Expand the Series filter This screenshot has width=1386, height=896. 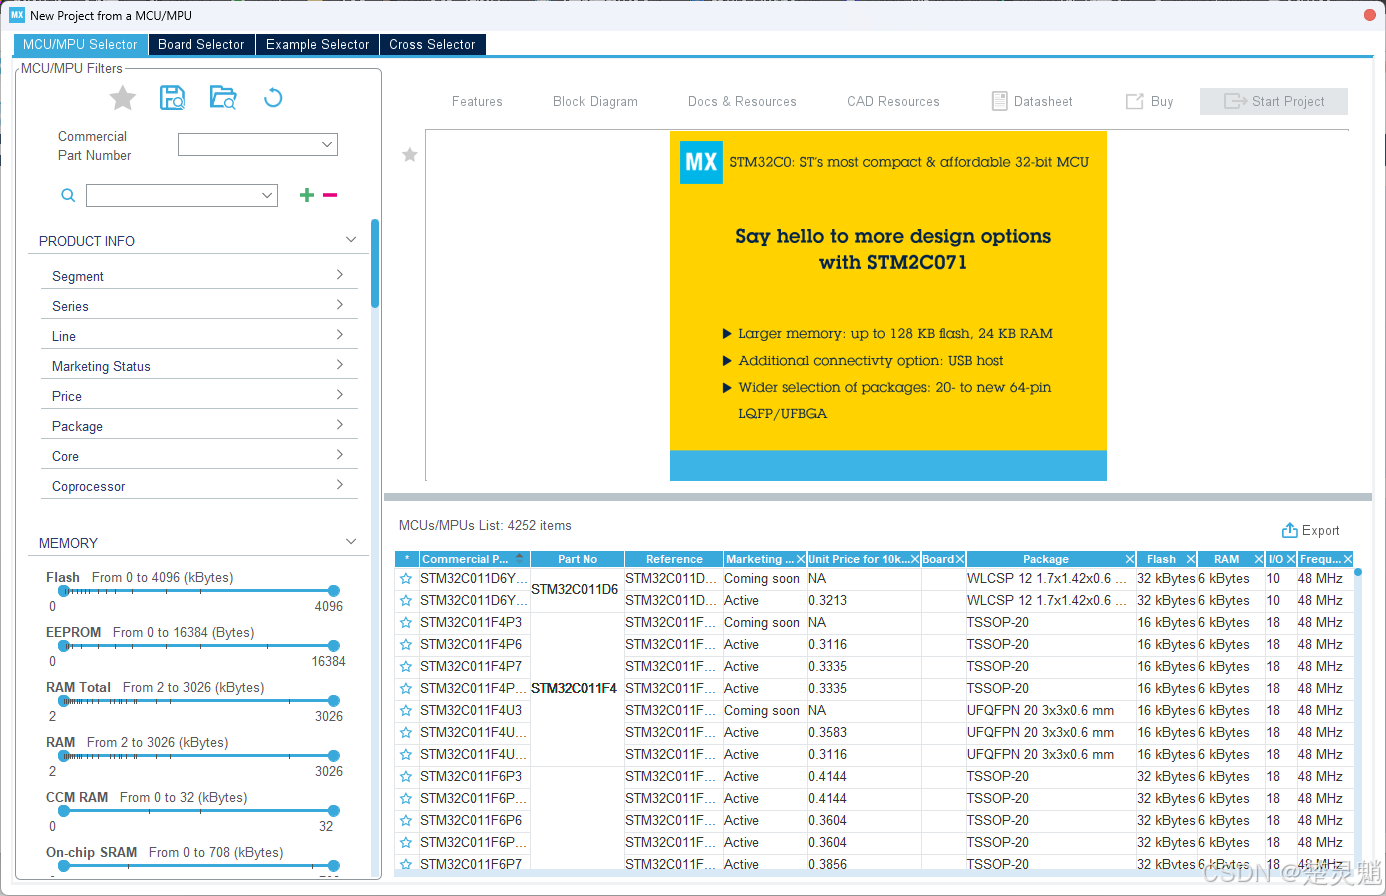point(340,305)
